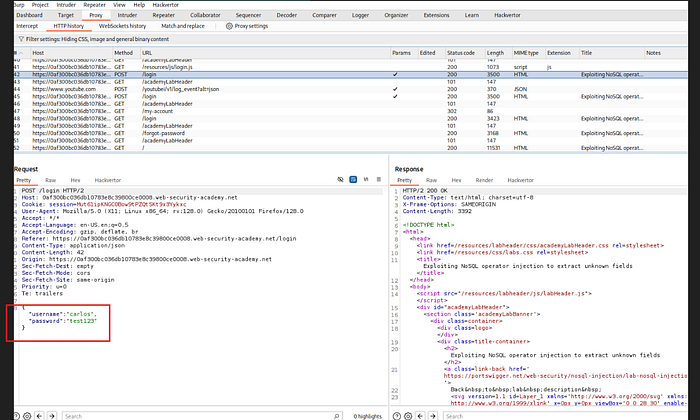
Task: Select Hackvertor view in Request panel
Action: [x=108, y=180]
